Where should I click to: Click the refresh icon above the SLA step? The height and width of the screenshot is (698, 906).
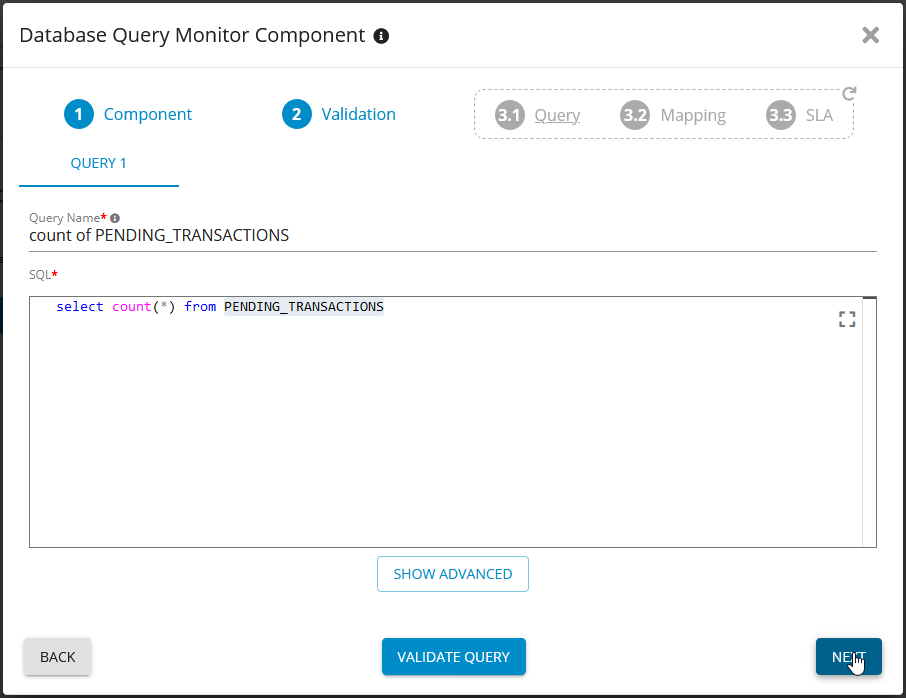tap(849, 94)
